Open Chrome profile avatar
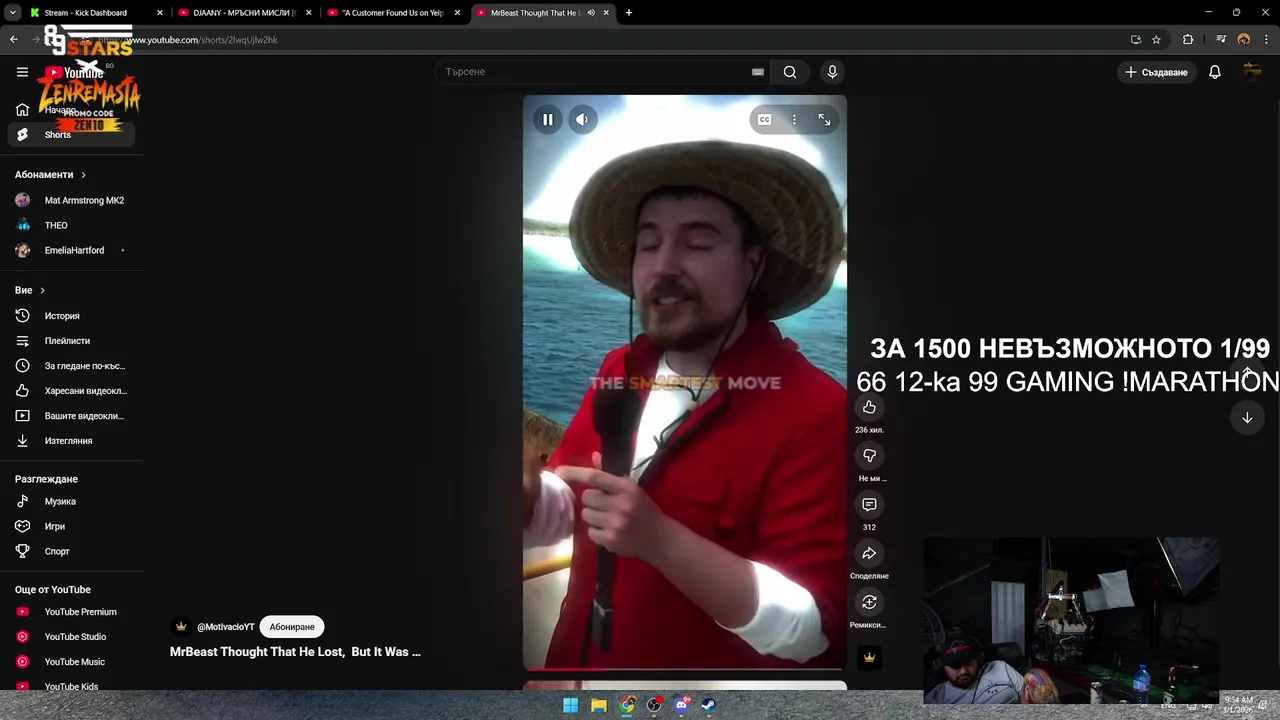 1244,40
